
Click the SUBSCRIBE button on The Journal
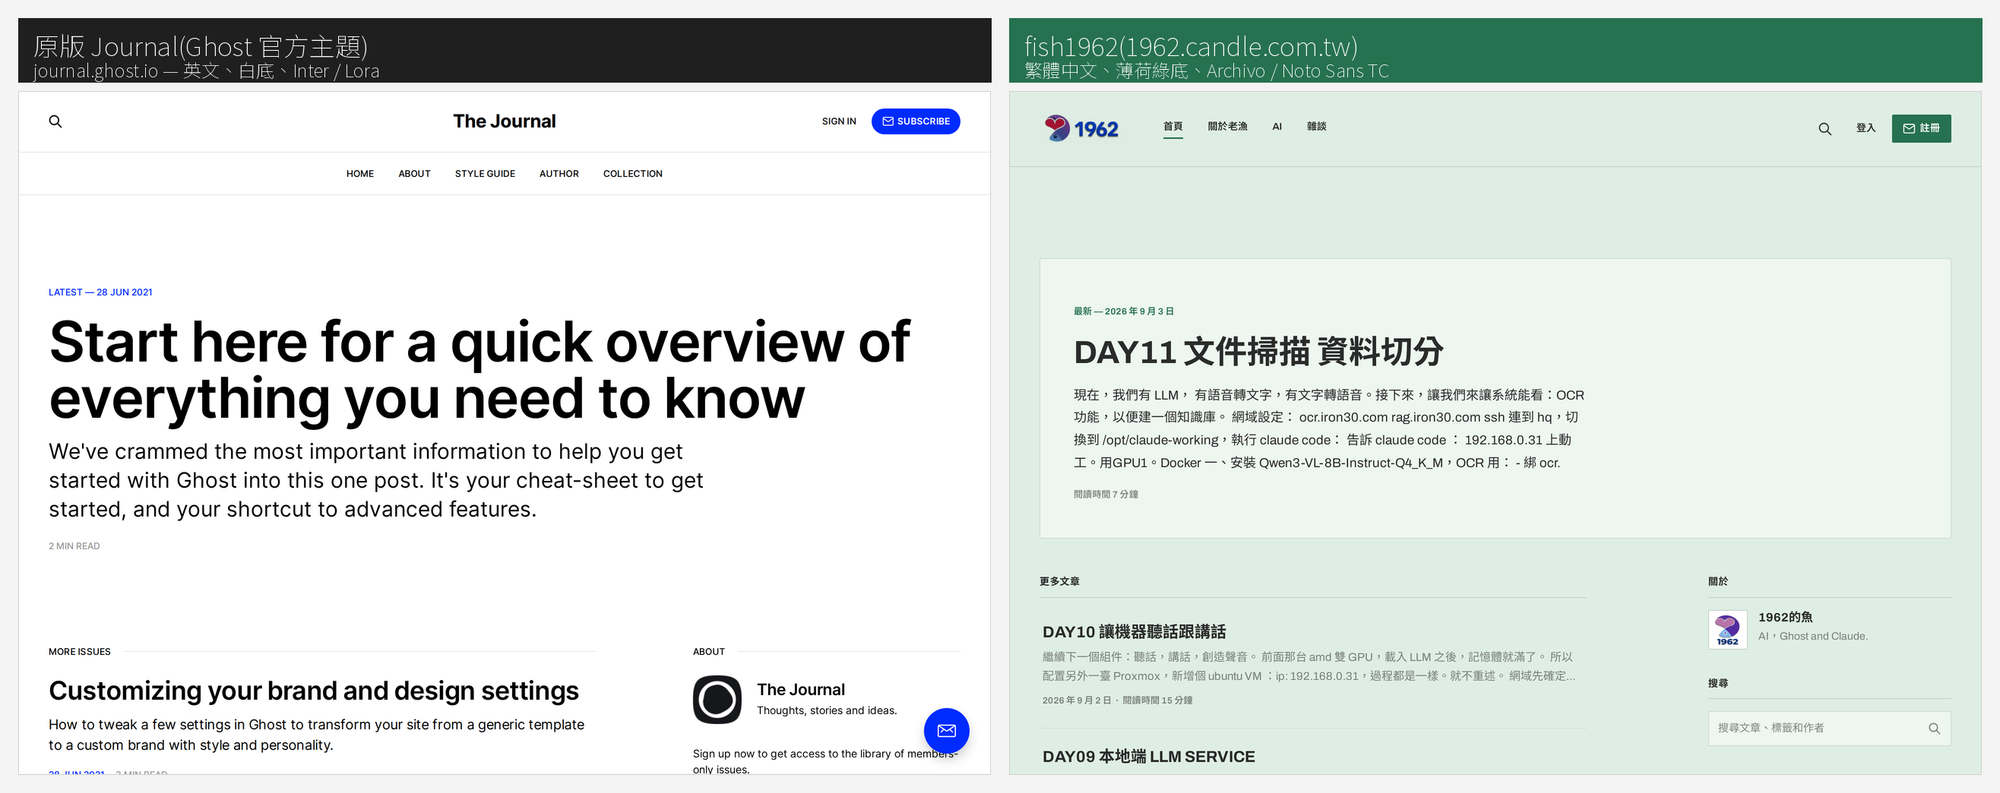coord(916,121)
